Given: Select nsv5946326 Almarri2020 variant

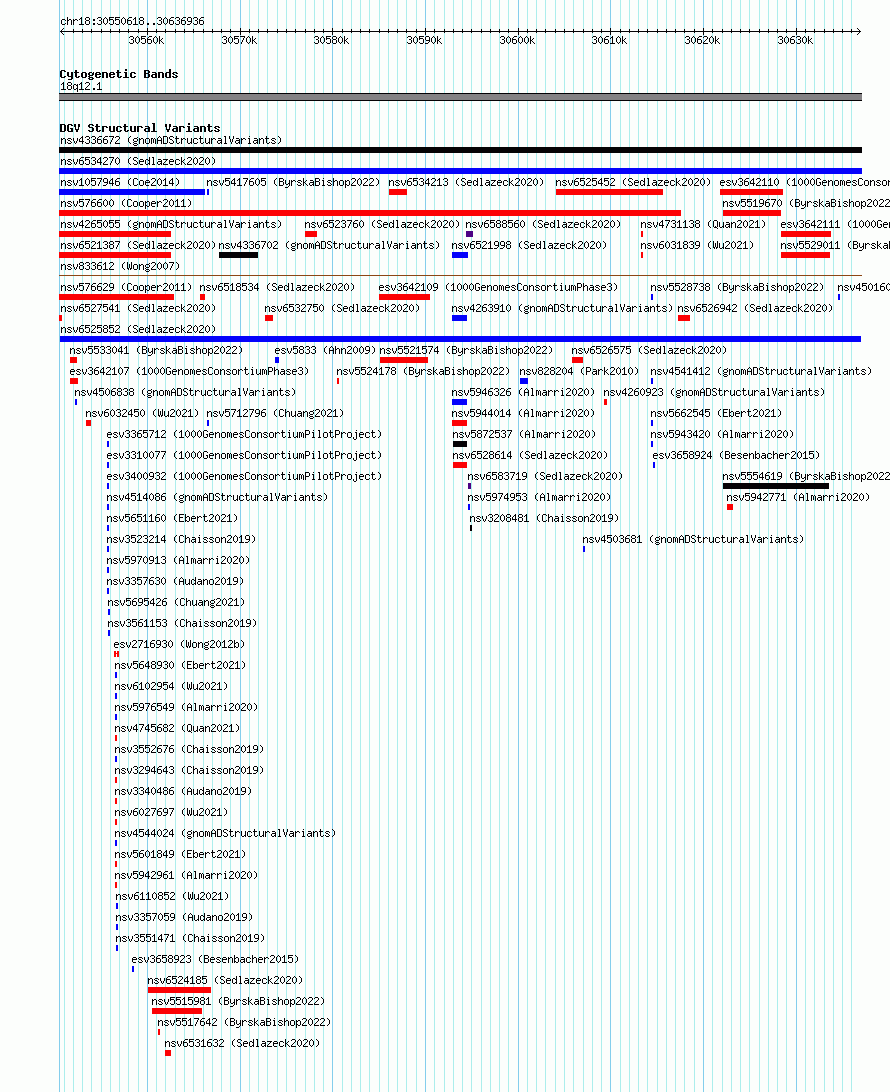Looking at the screenshot, I should (x=523, y=391).
